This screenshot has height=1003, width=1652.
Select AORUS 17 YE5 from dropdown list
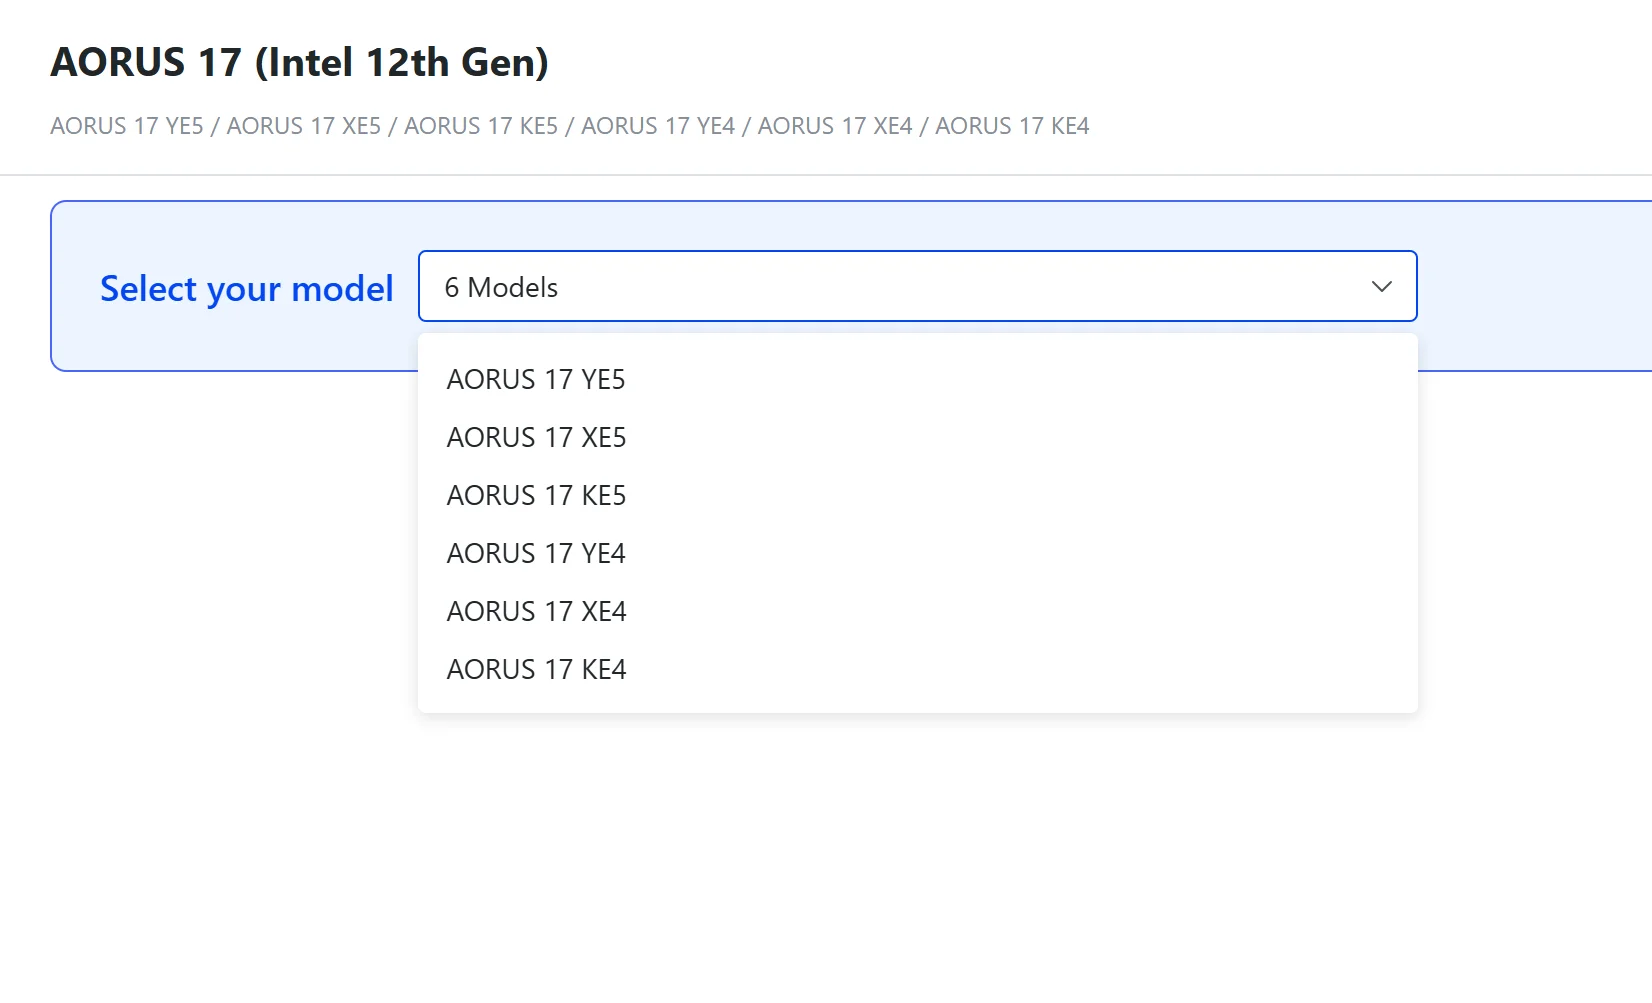point(536,380)
